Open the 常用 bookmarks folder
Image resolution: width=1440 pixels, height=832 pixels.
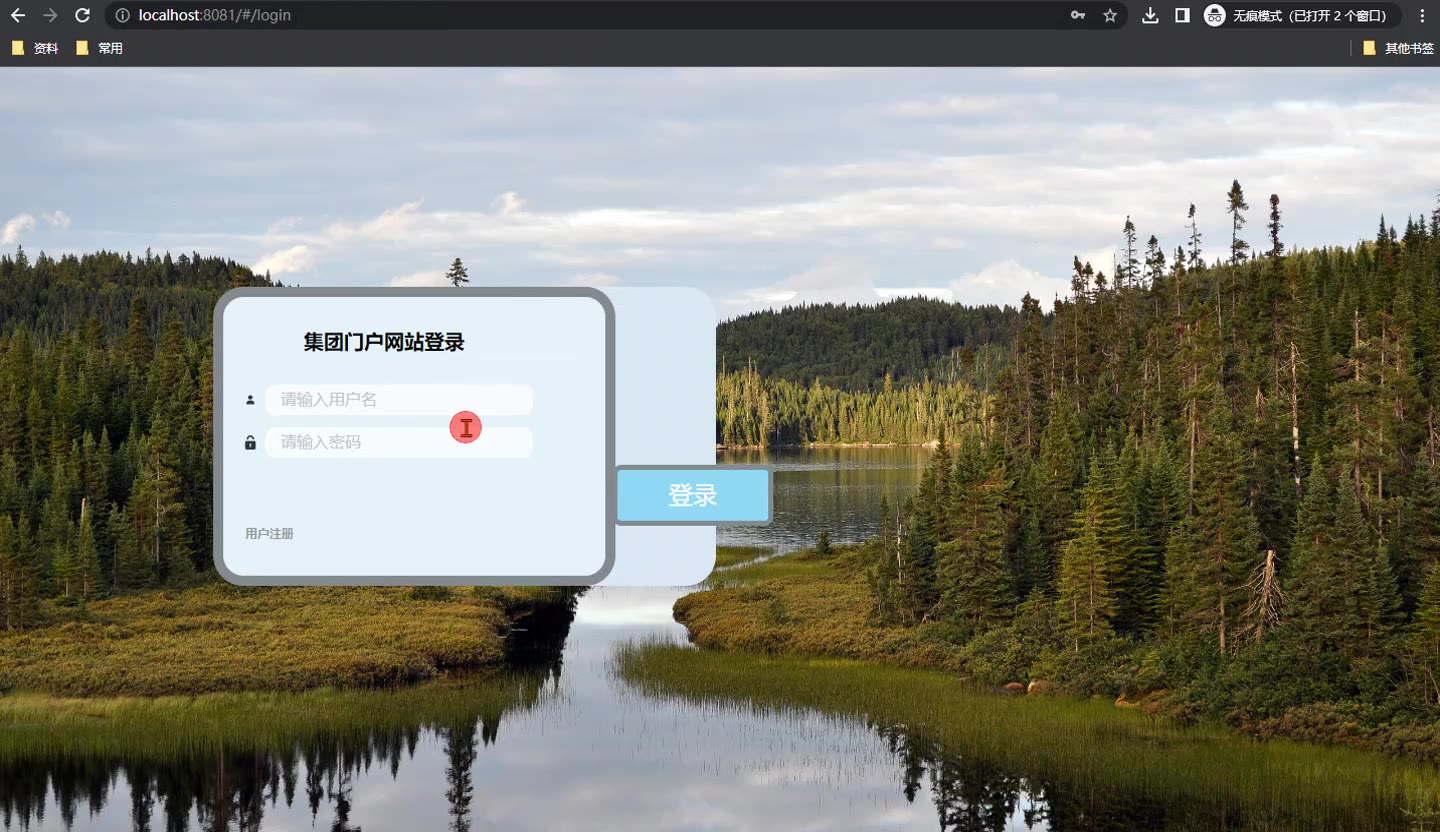pyautogui.click(x=99, y=48)
